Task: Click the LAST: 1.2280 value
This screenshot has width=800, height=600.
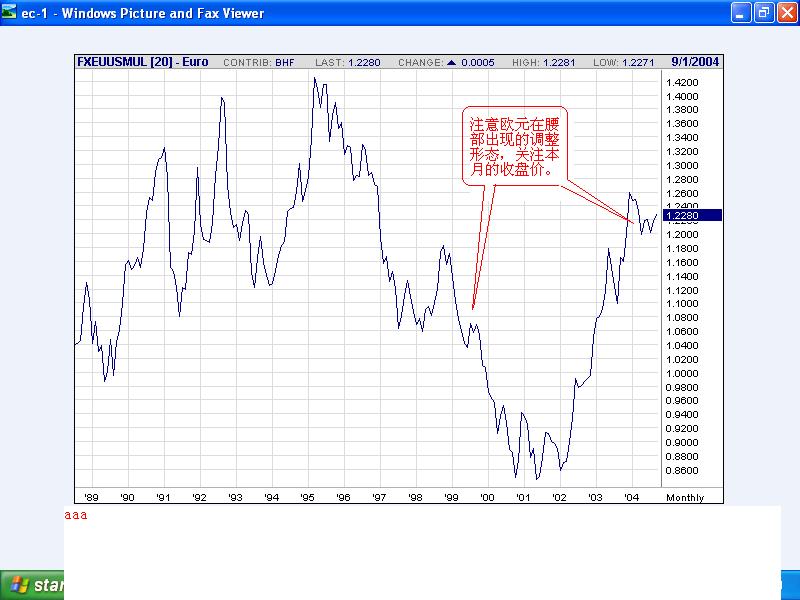Action: pos(347,63)
